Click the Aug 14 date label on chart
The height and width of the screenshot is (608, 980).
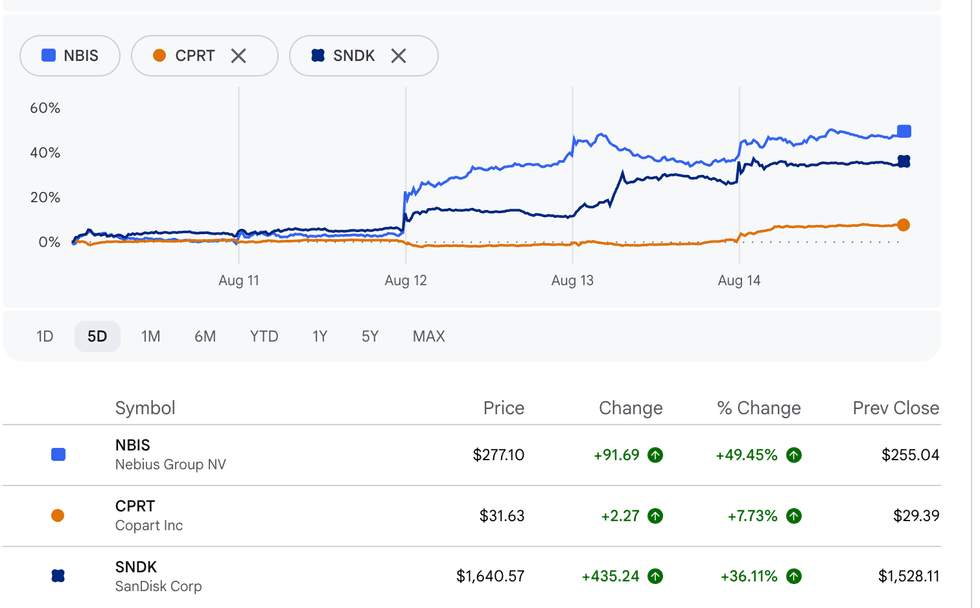point(739,281)
